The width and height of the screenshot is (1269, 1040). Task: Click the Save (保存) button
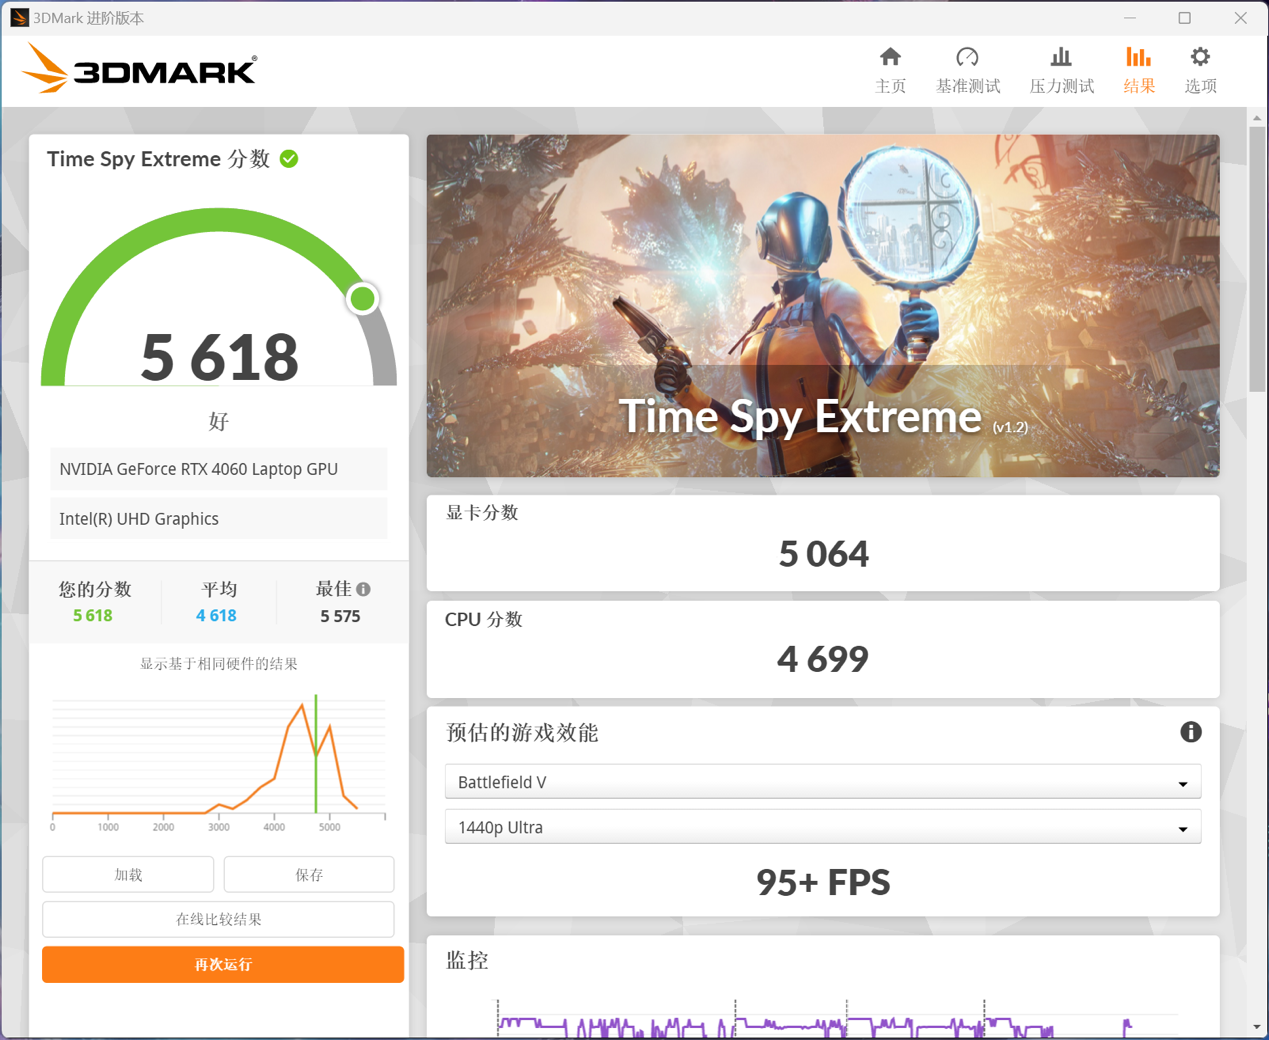pos(309,874)
